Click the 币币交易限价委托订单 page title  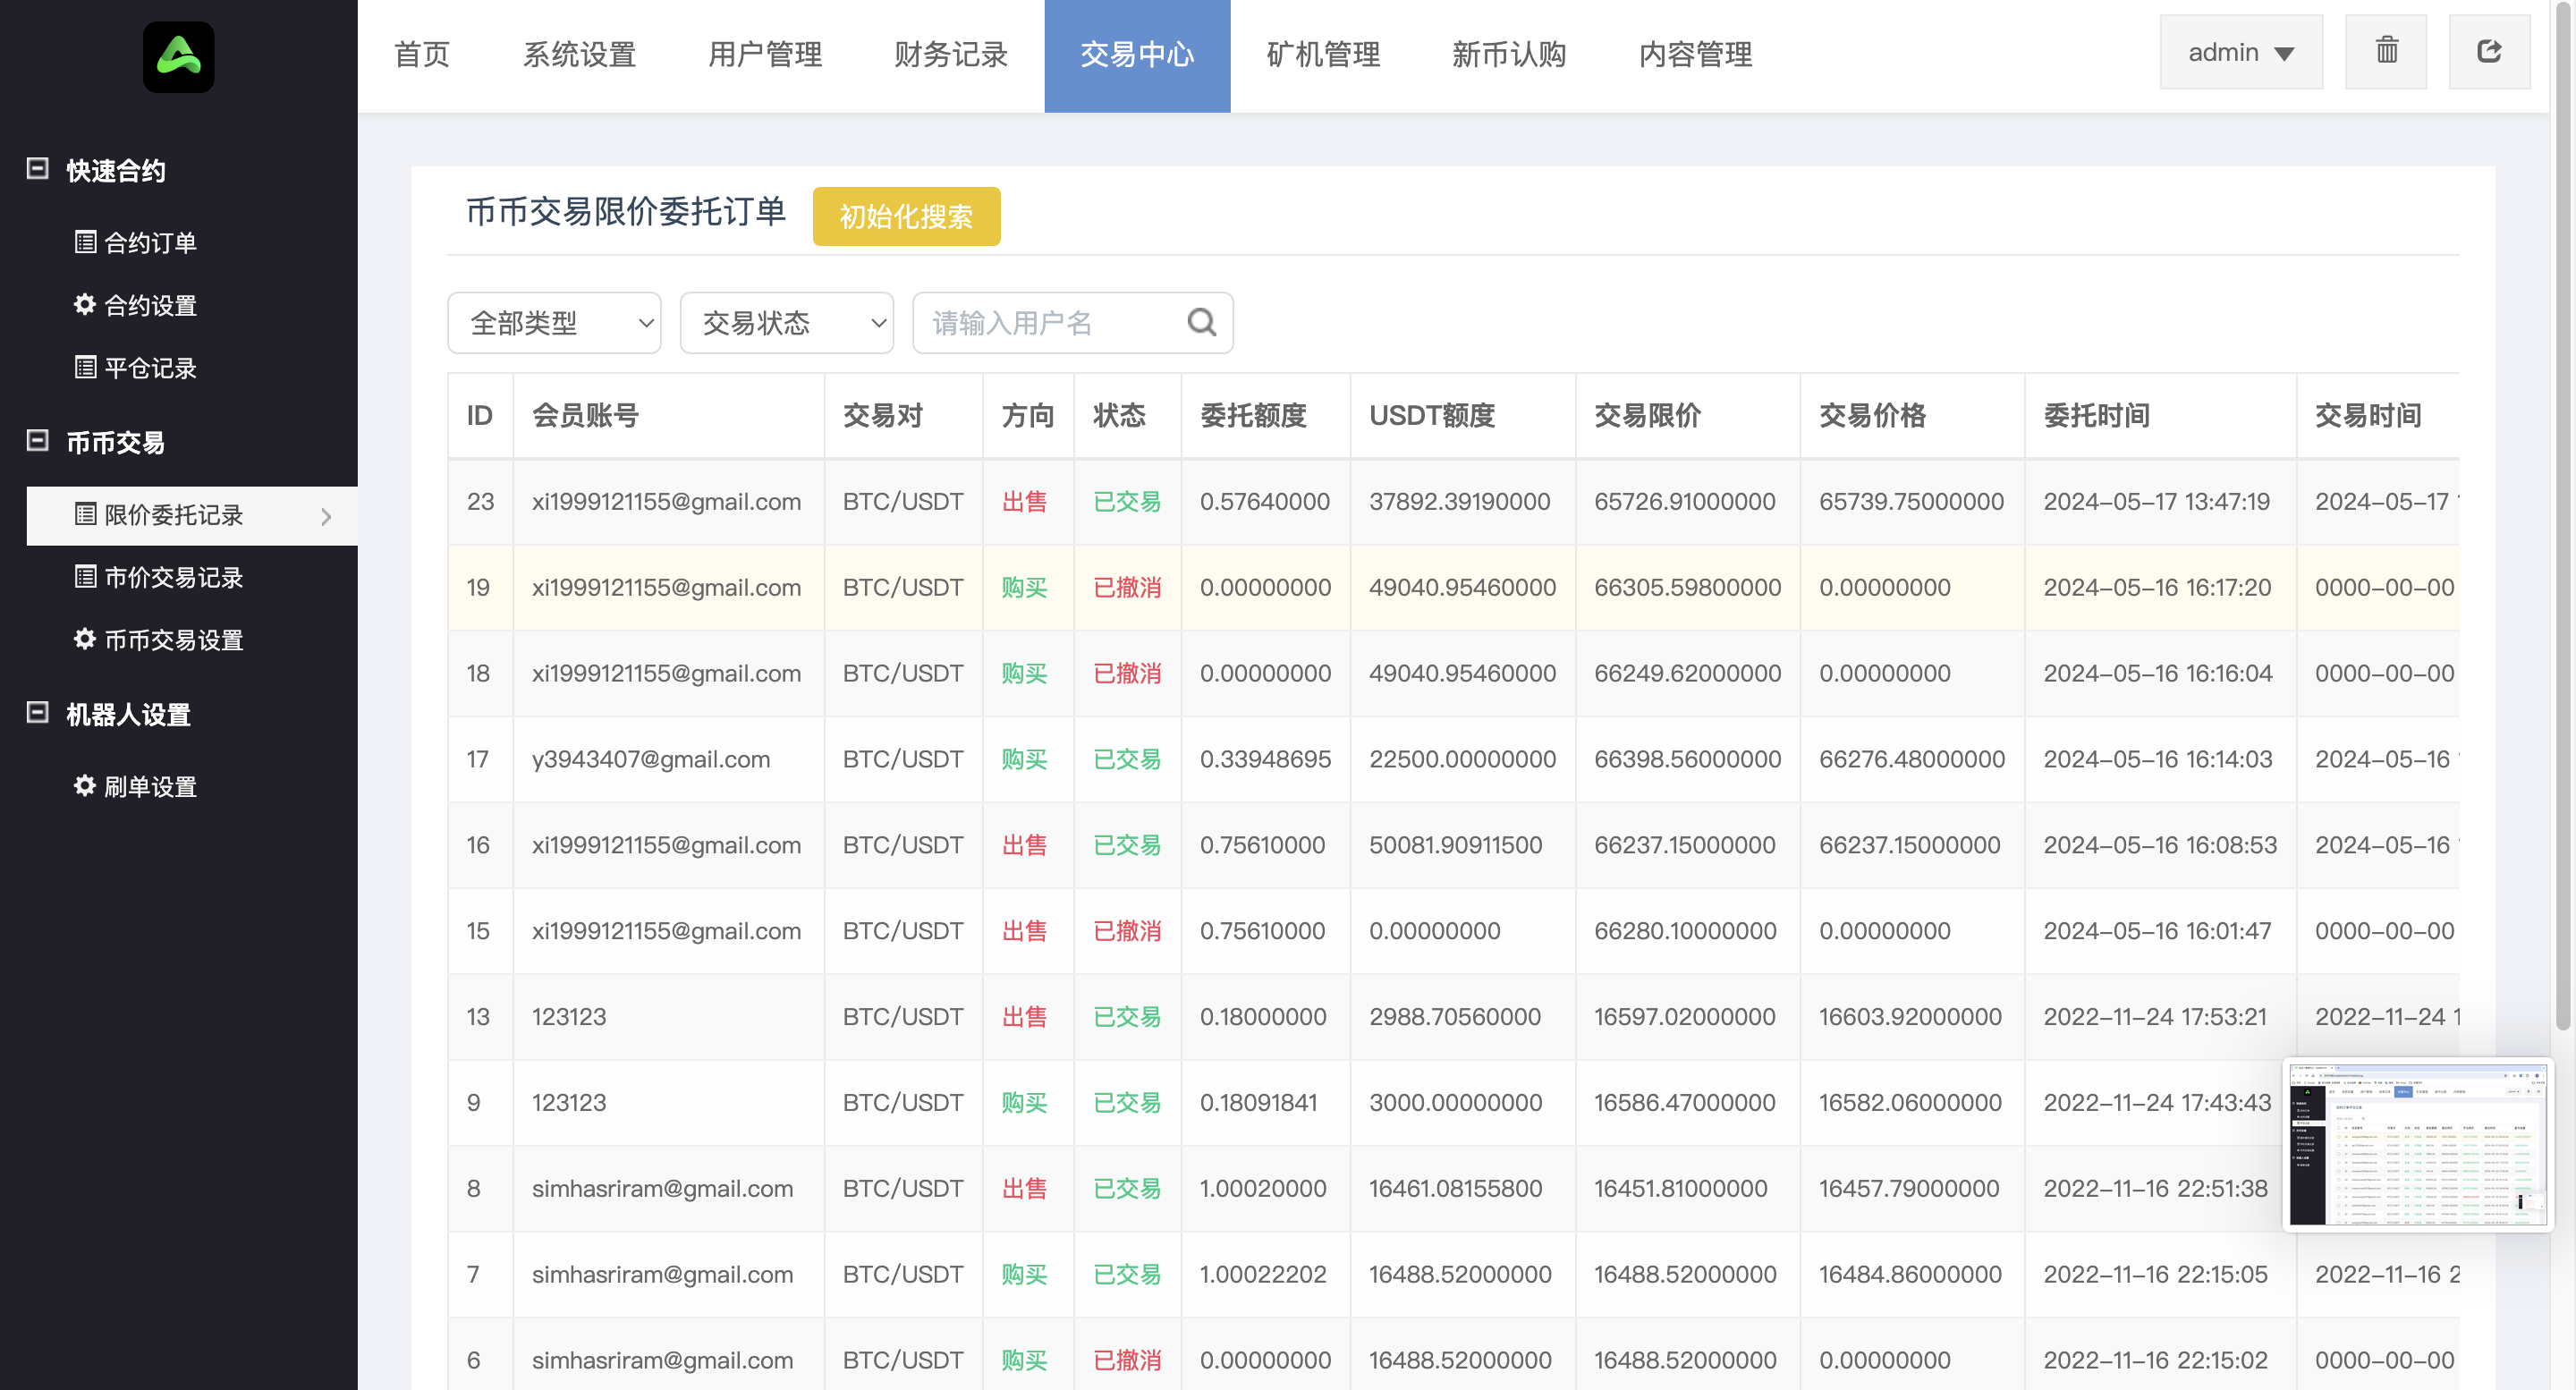pos(626,212)
